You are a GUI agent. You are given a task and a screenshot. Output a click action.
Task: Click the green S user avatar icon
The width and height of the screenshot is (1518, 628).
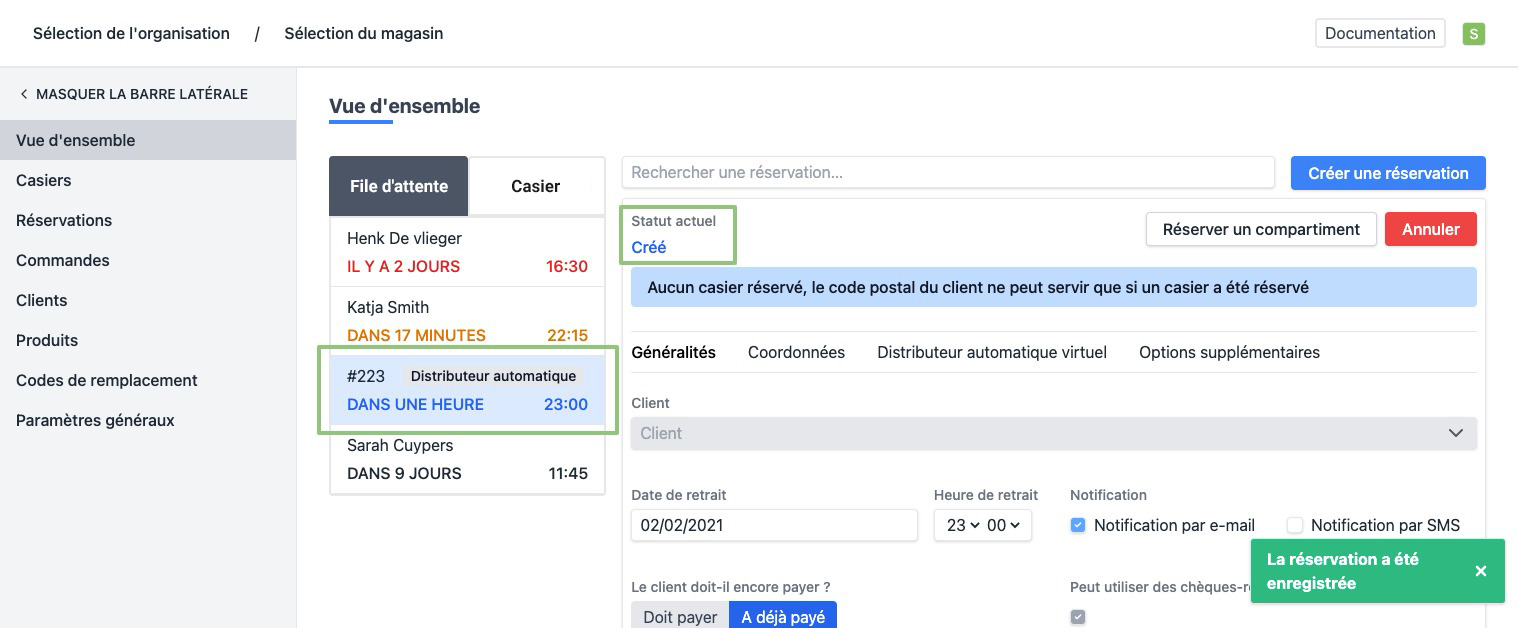[x=1472, y=34]
